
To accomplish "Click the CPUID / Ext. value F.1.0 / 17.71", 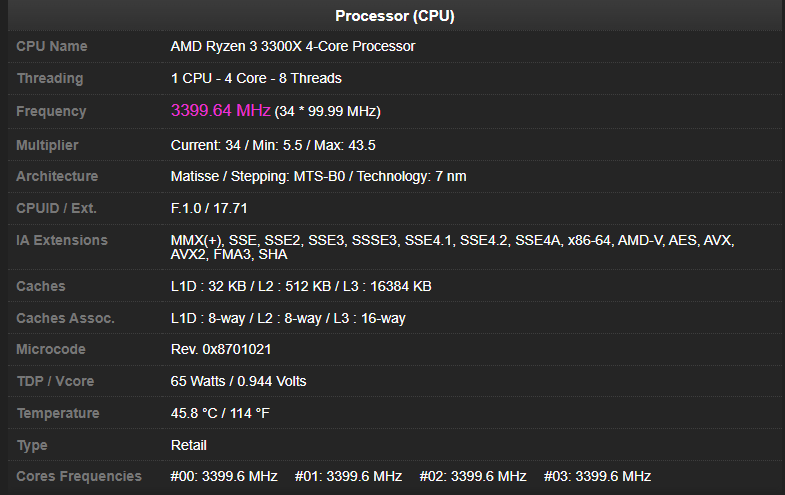I will click(x=209, y=208).
